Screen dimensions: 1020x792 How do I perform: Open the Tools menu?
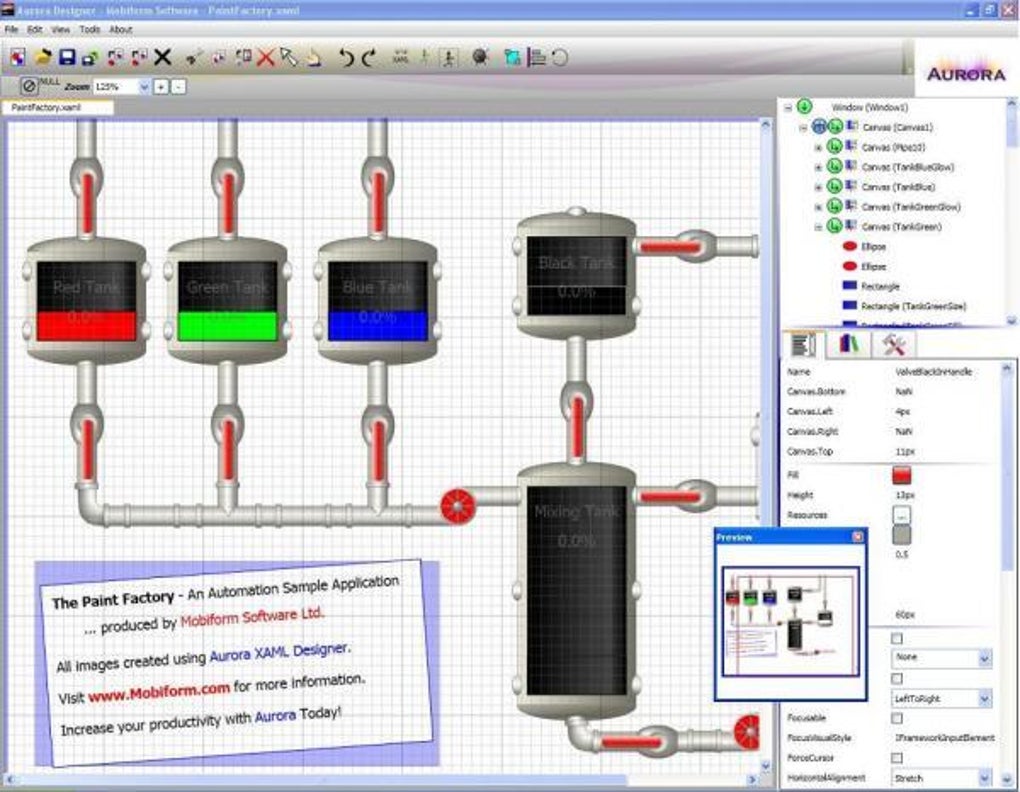pos(90,29)
